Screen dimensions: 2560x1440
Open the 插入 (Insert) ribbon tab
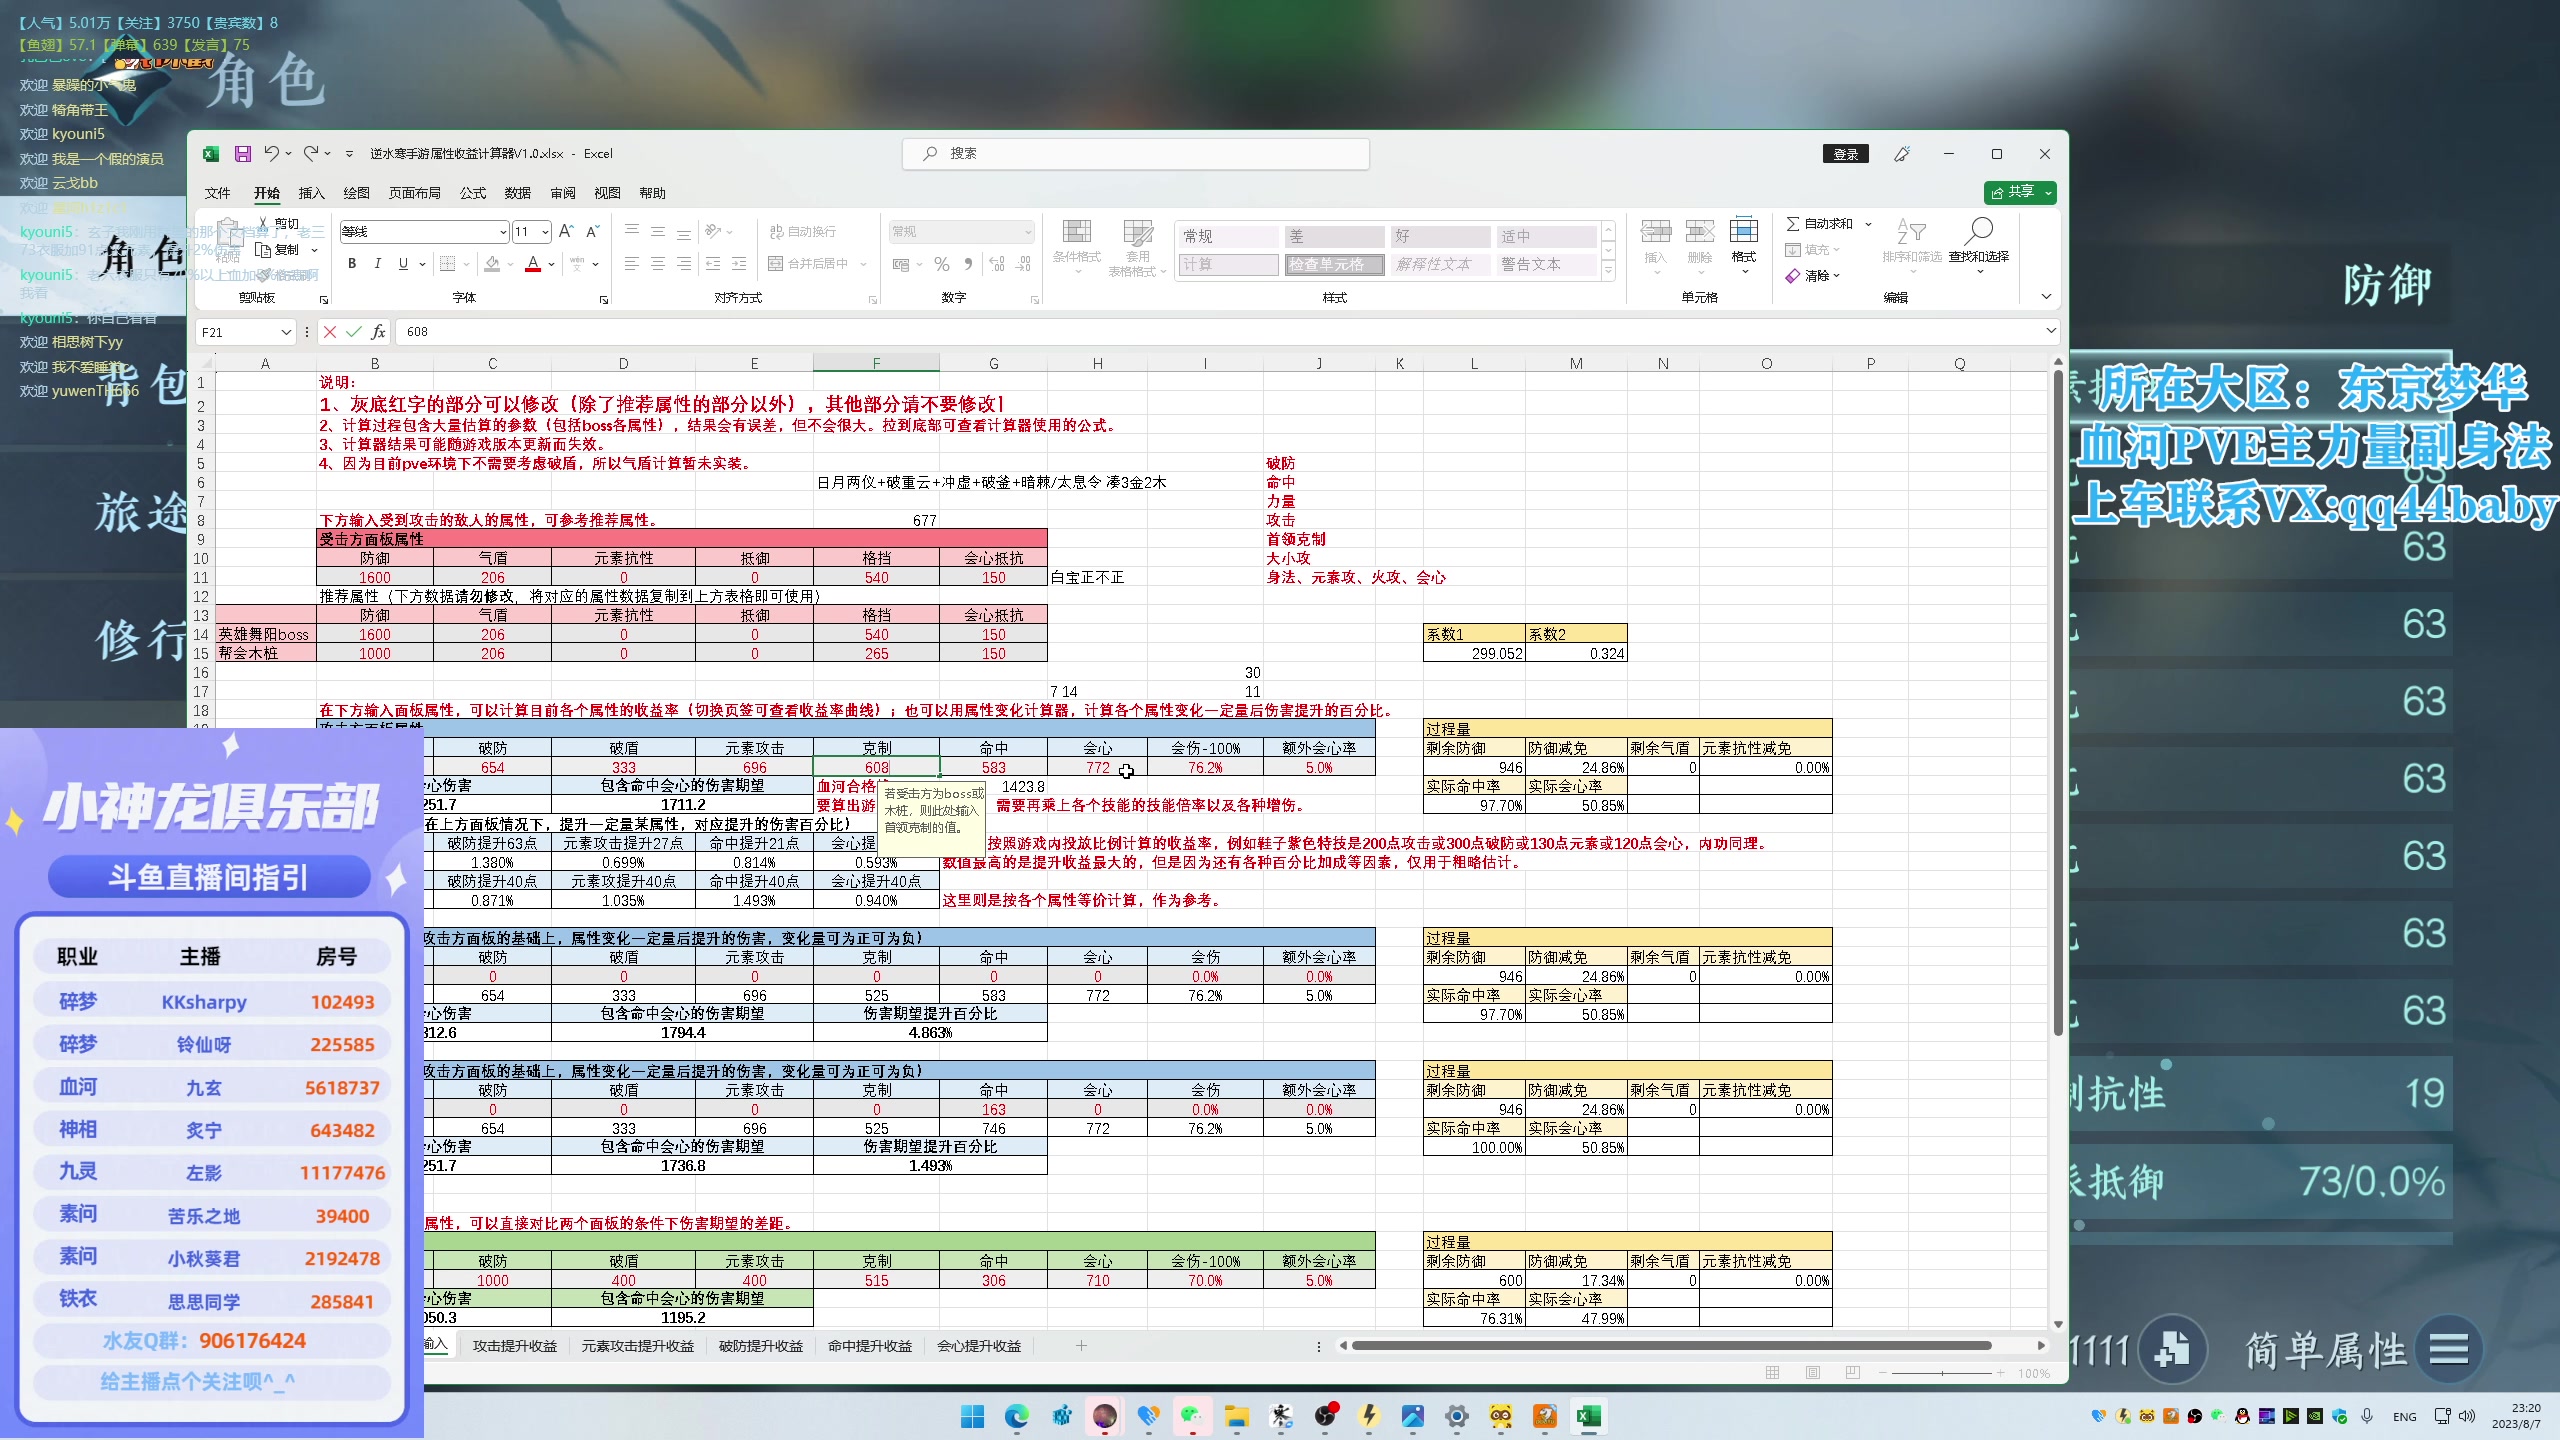(x=311, y=193)
